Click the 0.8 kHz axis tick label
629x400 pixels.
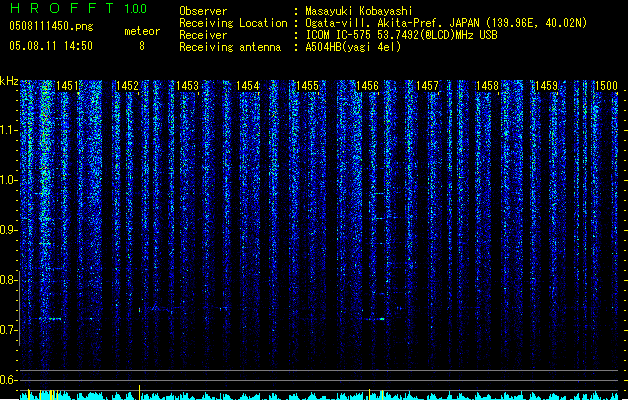pos(8,280)
